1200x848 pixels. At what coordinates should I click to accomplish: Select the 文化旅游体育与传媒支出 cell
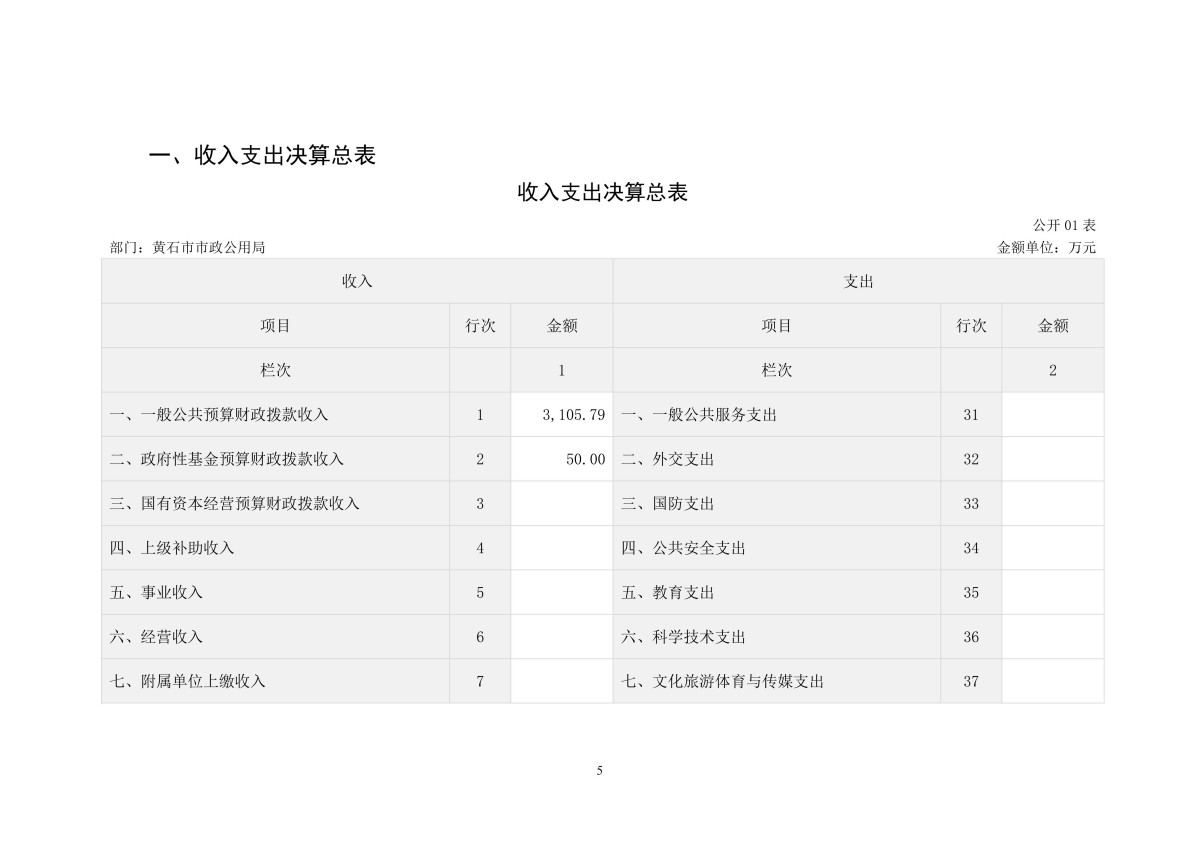(x=722, y=682)
